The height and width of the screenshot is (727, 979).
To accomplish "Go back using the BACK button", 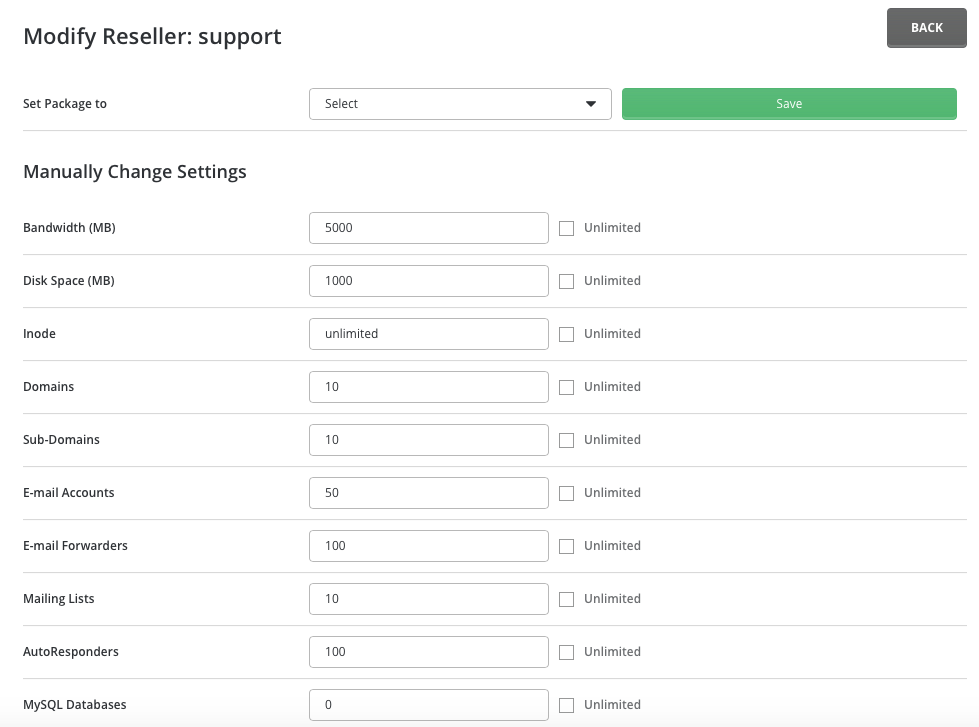I will 927,27.
